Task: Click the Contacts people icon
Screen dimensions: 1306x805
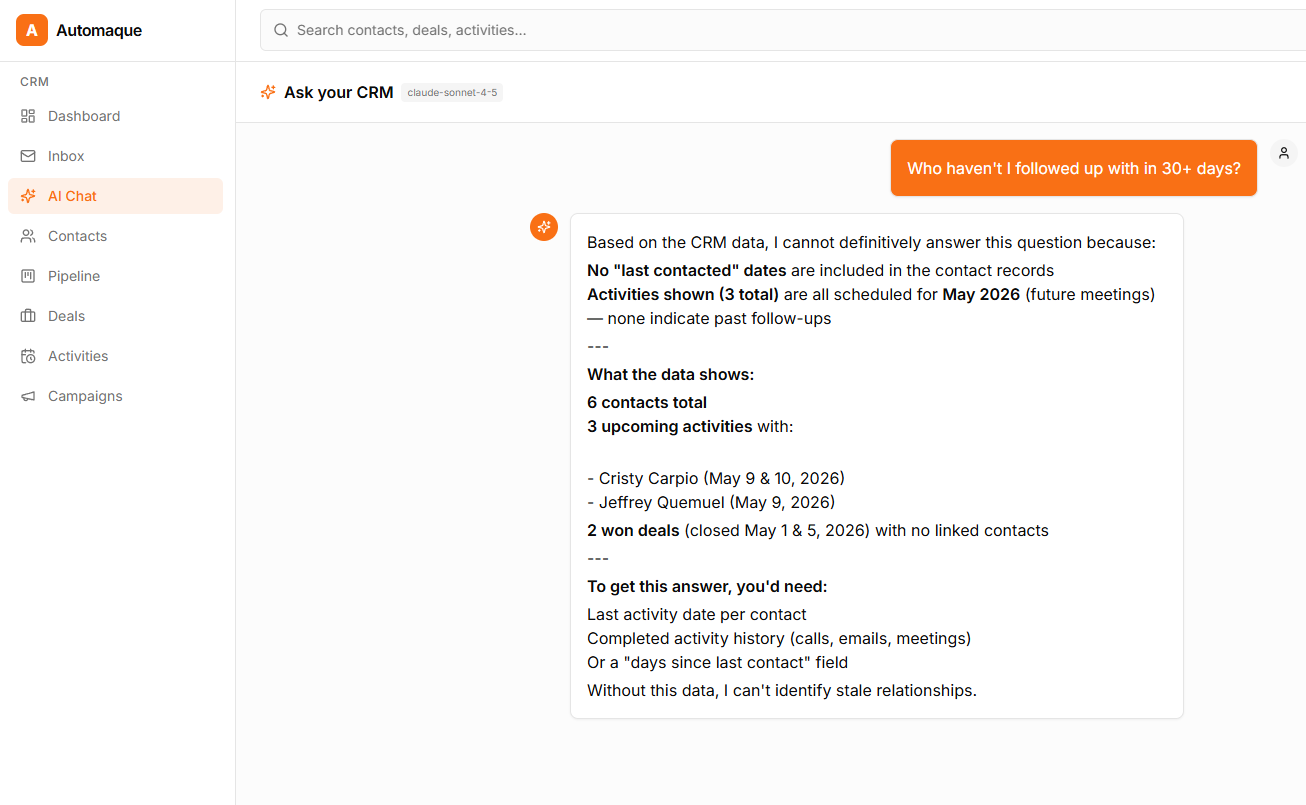Action: click(28, 236)
